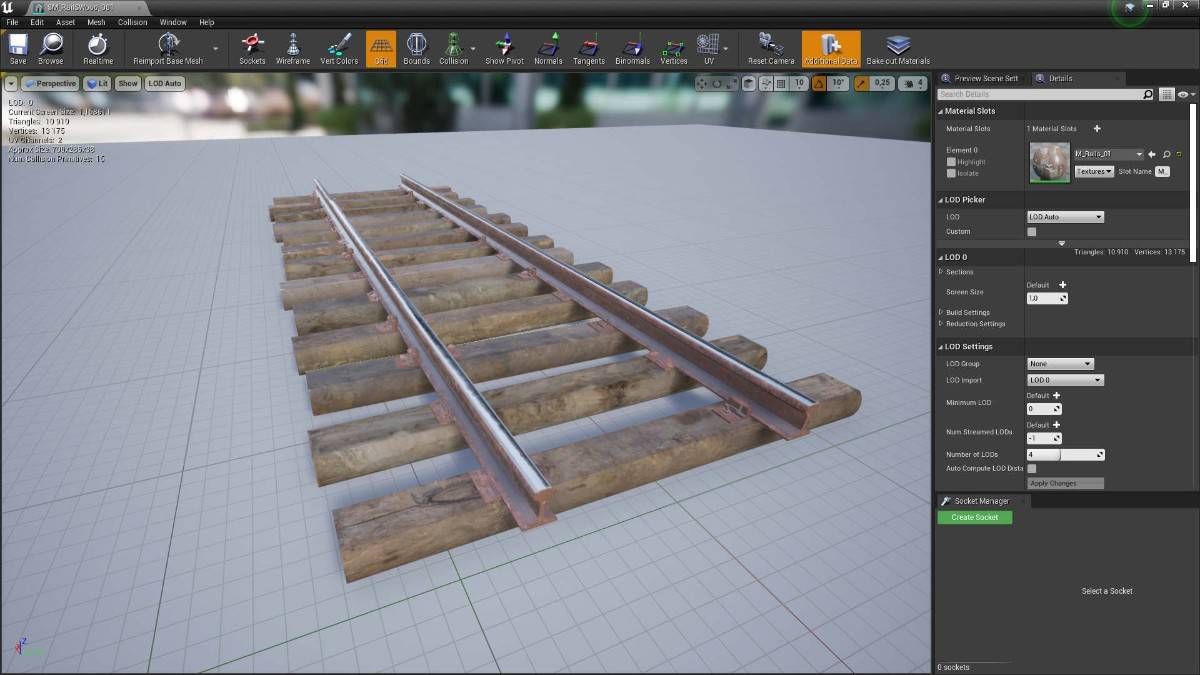
Task: Check Auto Compute LOD Distances
Action: [1032, 468]
